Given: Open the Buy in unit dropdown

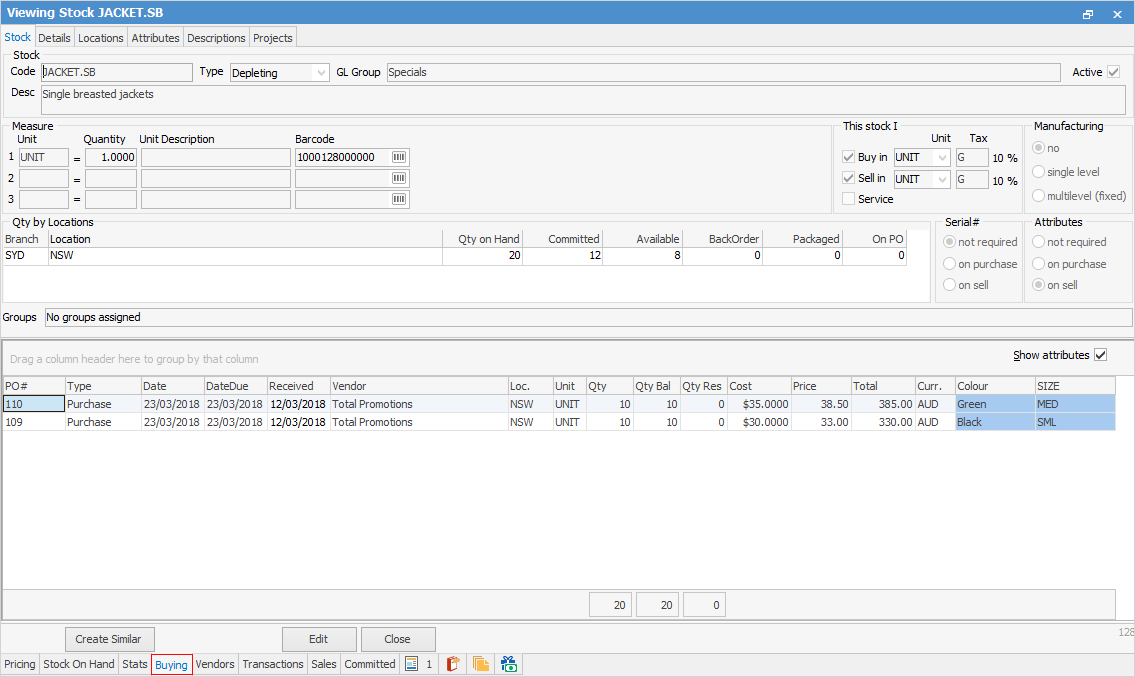Looking at the screenshot, I should pyautogui.click(x=941, y=158).
